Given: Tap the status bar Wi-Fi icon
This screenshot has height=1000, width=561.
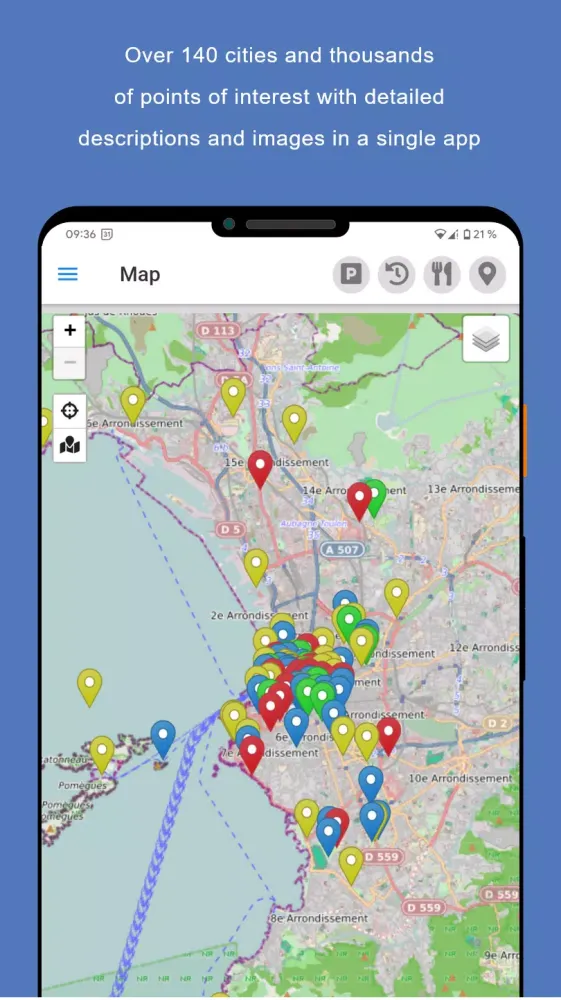Looking at the screenshot, I should (x=440, y=235).
